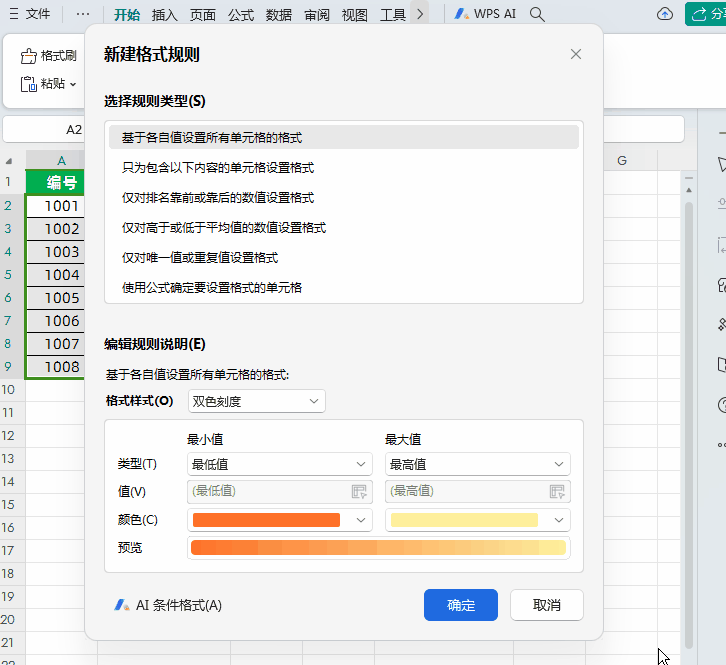Select rule 使用公式确定要设置格式的单元格
Image resolution: width=726 pixels, height=665 pixels.
tap(344, 288)
